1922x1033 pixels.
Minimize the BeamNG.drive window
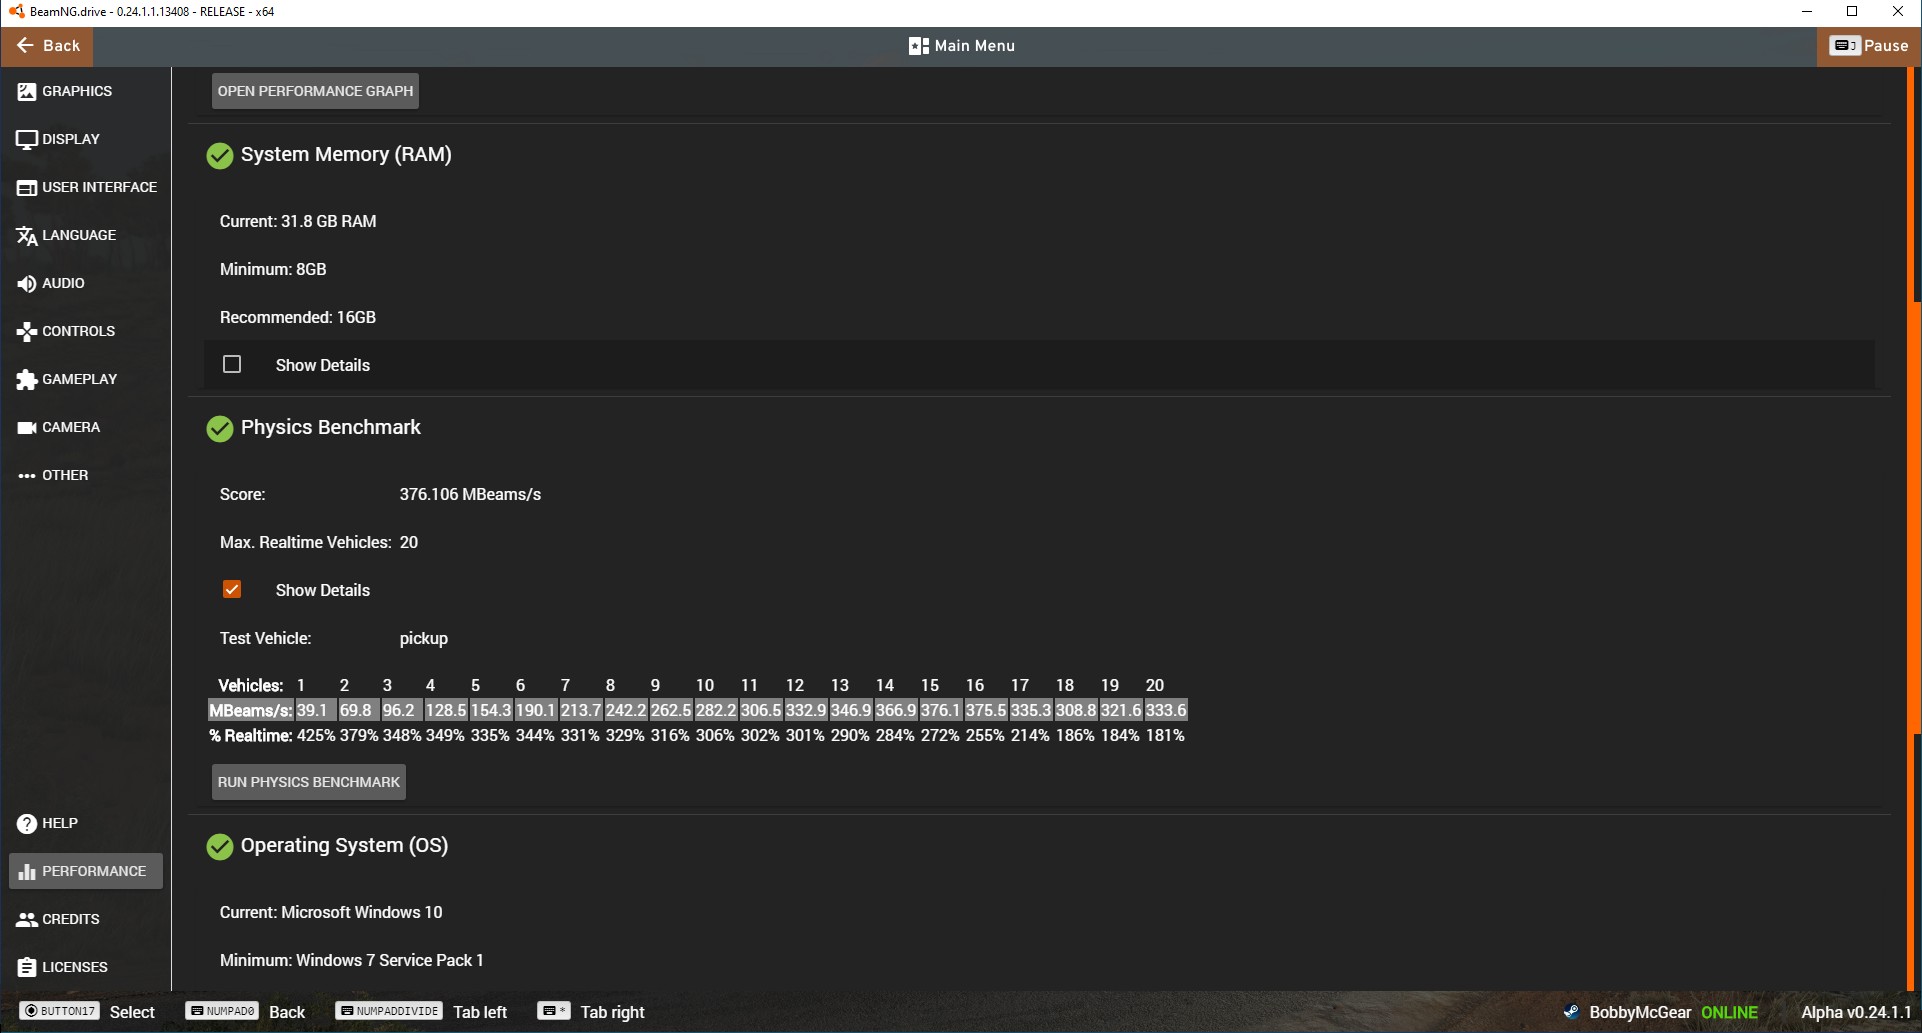pos(1807,12)
